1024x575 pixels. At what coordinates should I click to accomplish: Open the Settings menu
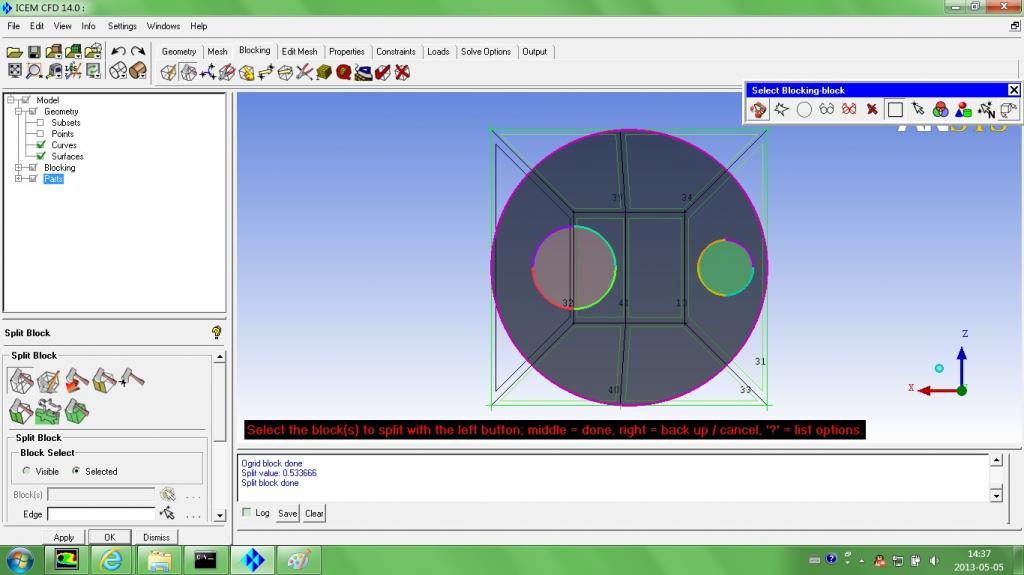(122, 26)
